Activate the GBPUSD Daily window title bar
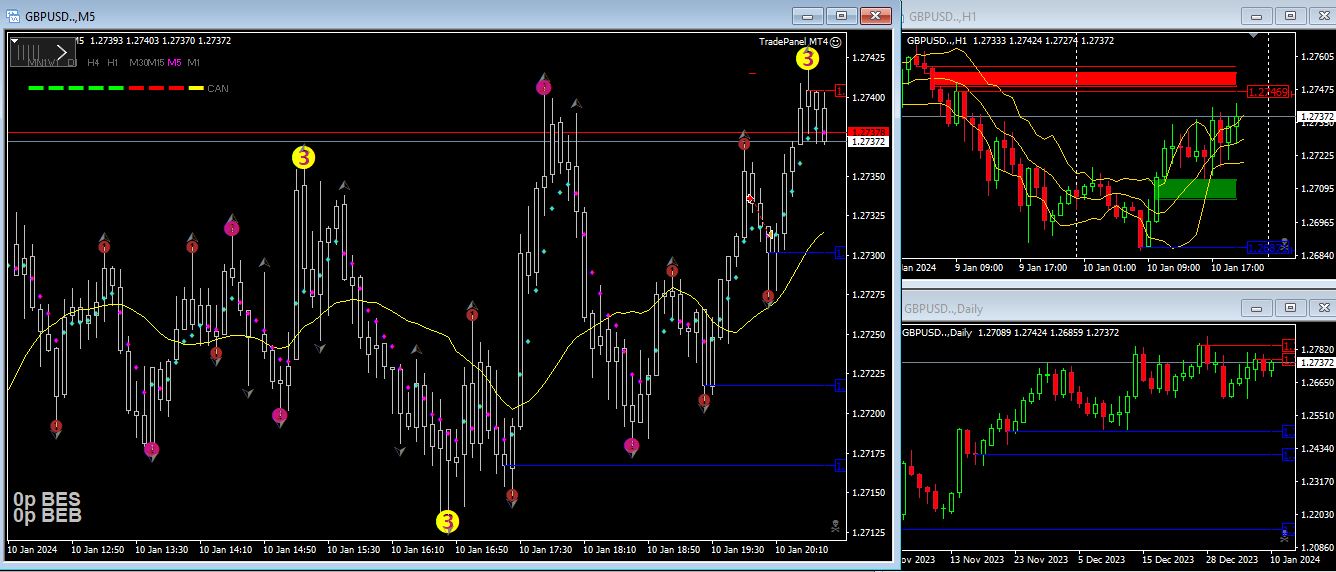This screenshot has width=1336, height=572. pos(1118,309)
